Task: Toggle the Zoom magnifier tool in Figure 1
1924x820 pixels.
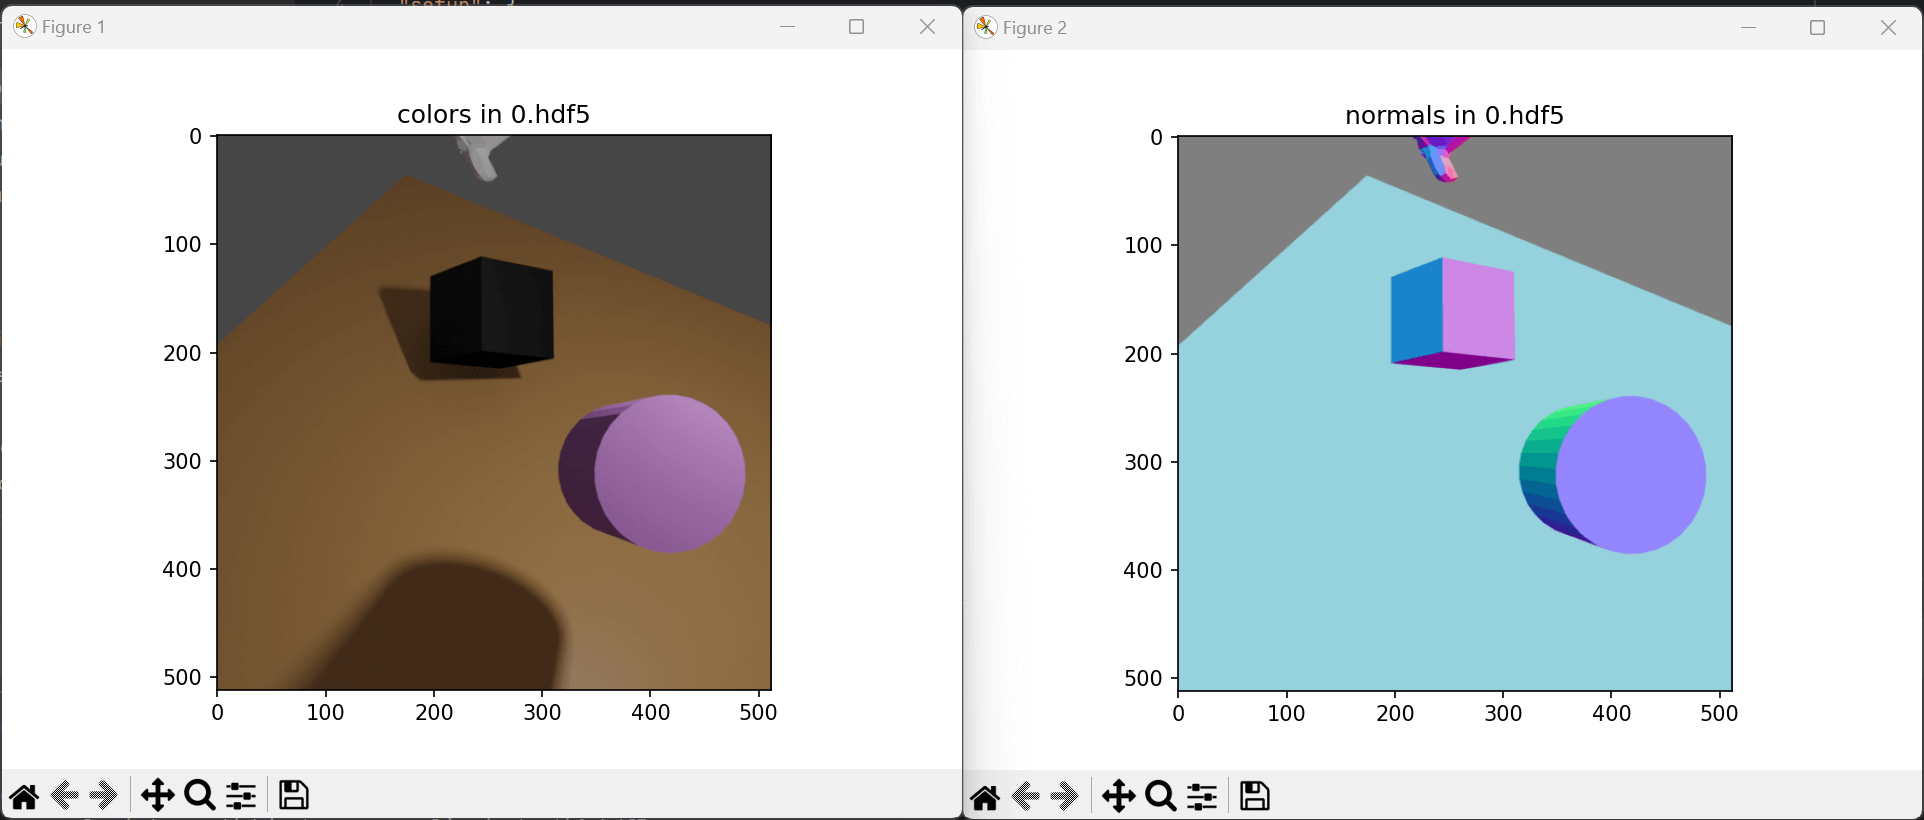Action: (x=200, y=796)
